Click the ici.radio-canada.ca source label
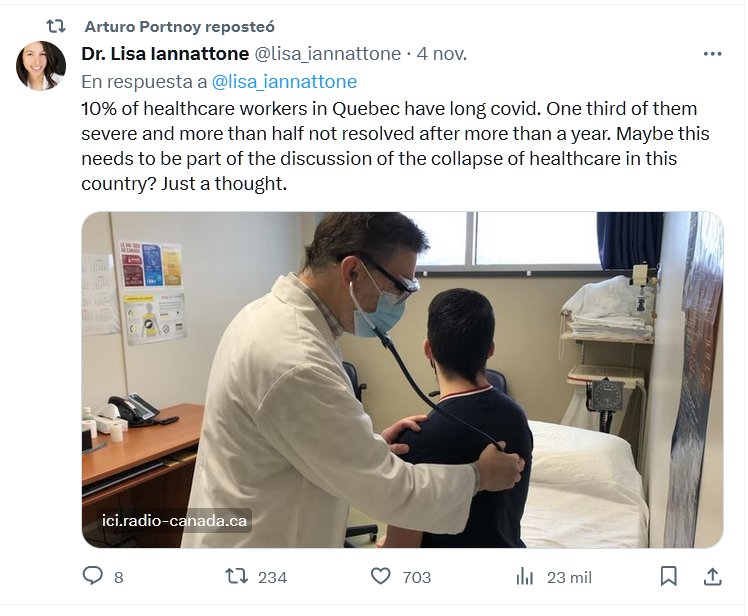748x616 pixels. [x=174, y=521]
